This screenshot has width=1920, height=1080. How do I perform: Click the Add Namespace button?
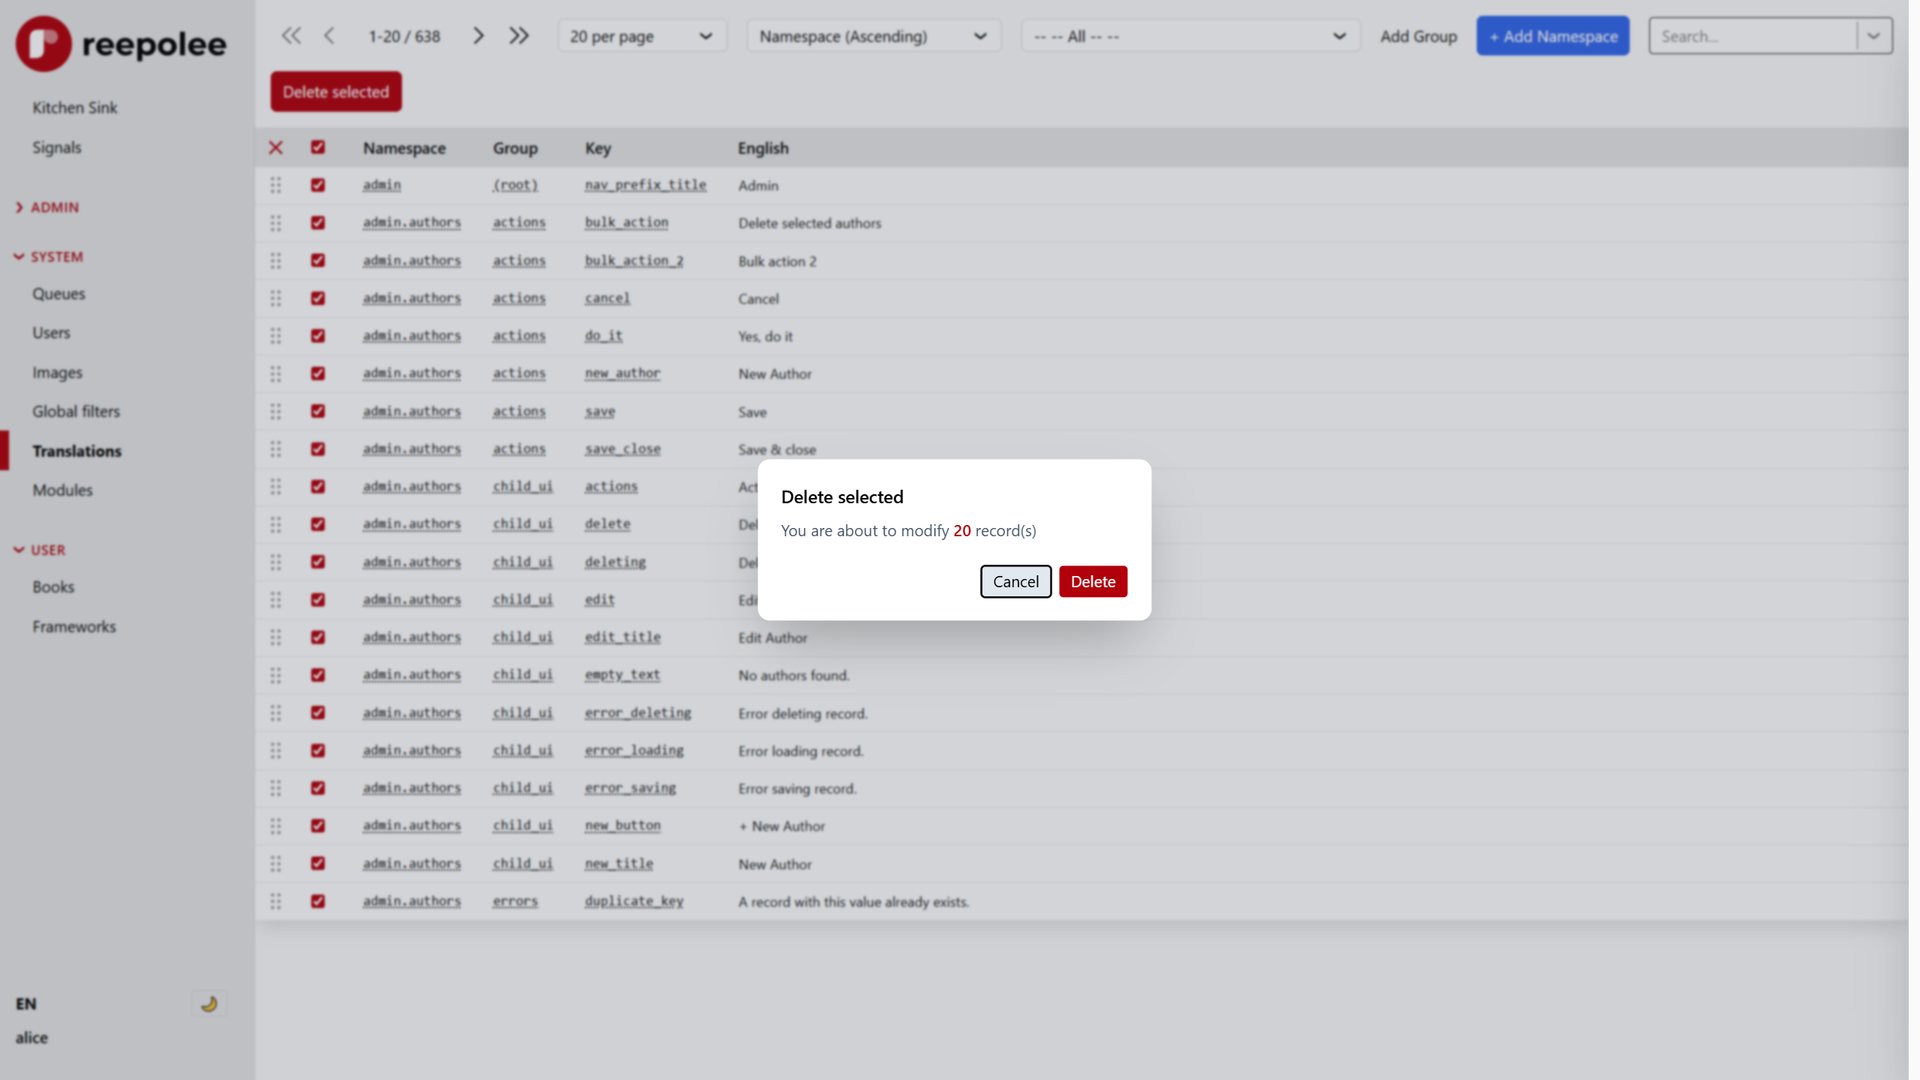(x=1553, y=36)
